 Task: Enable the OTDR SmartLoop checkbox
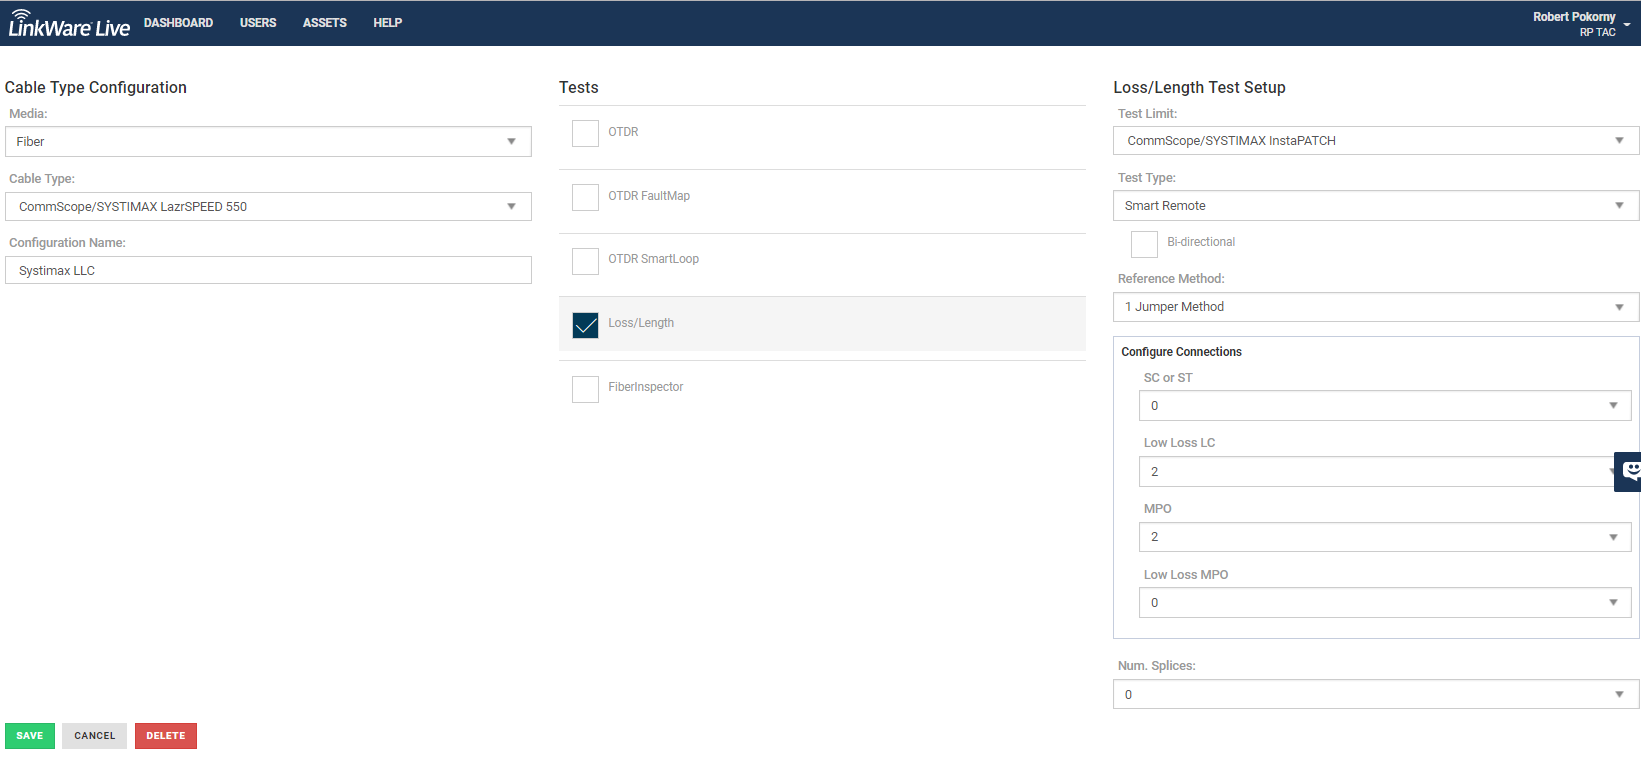point(585,261)
